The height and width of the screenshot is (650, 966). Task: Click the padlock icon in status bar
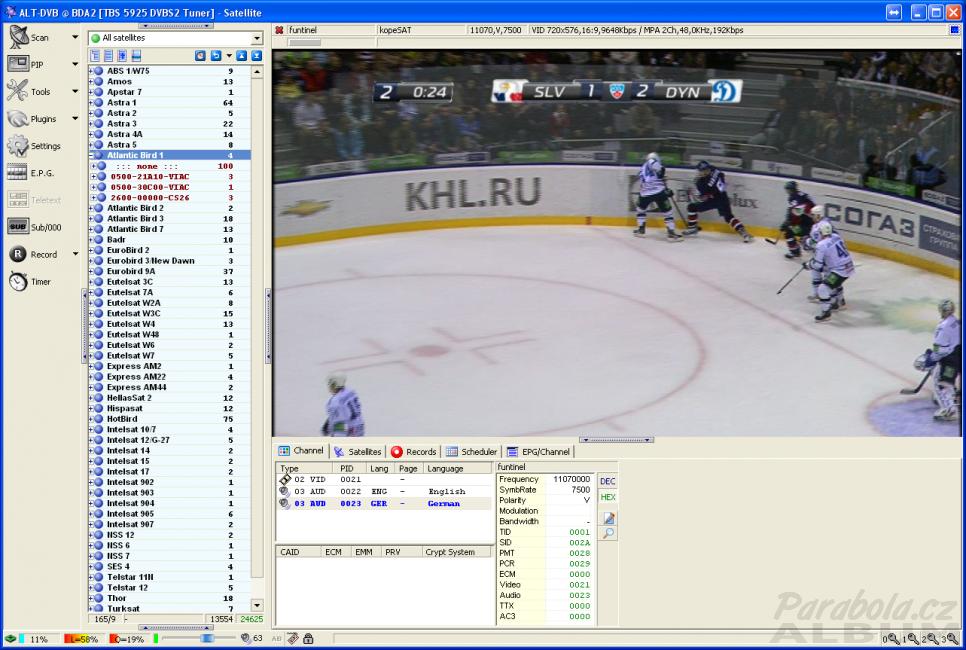308,638
